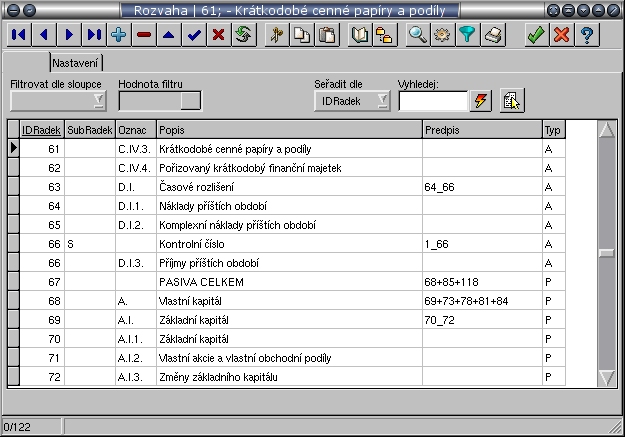Click the Popis column header

288,130
